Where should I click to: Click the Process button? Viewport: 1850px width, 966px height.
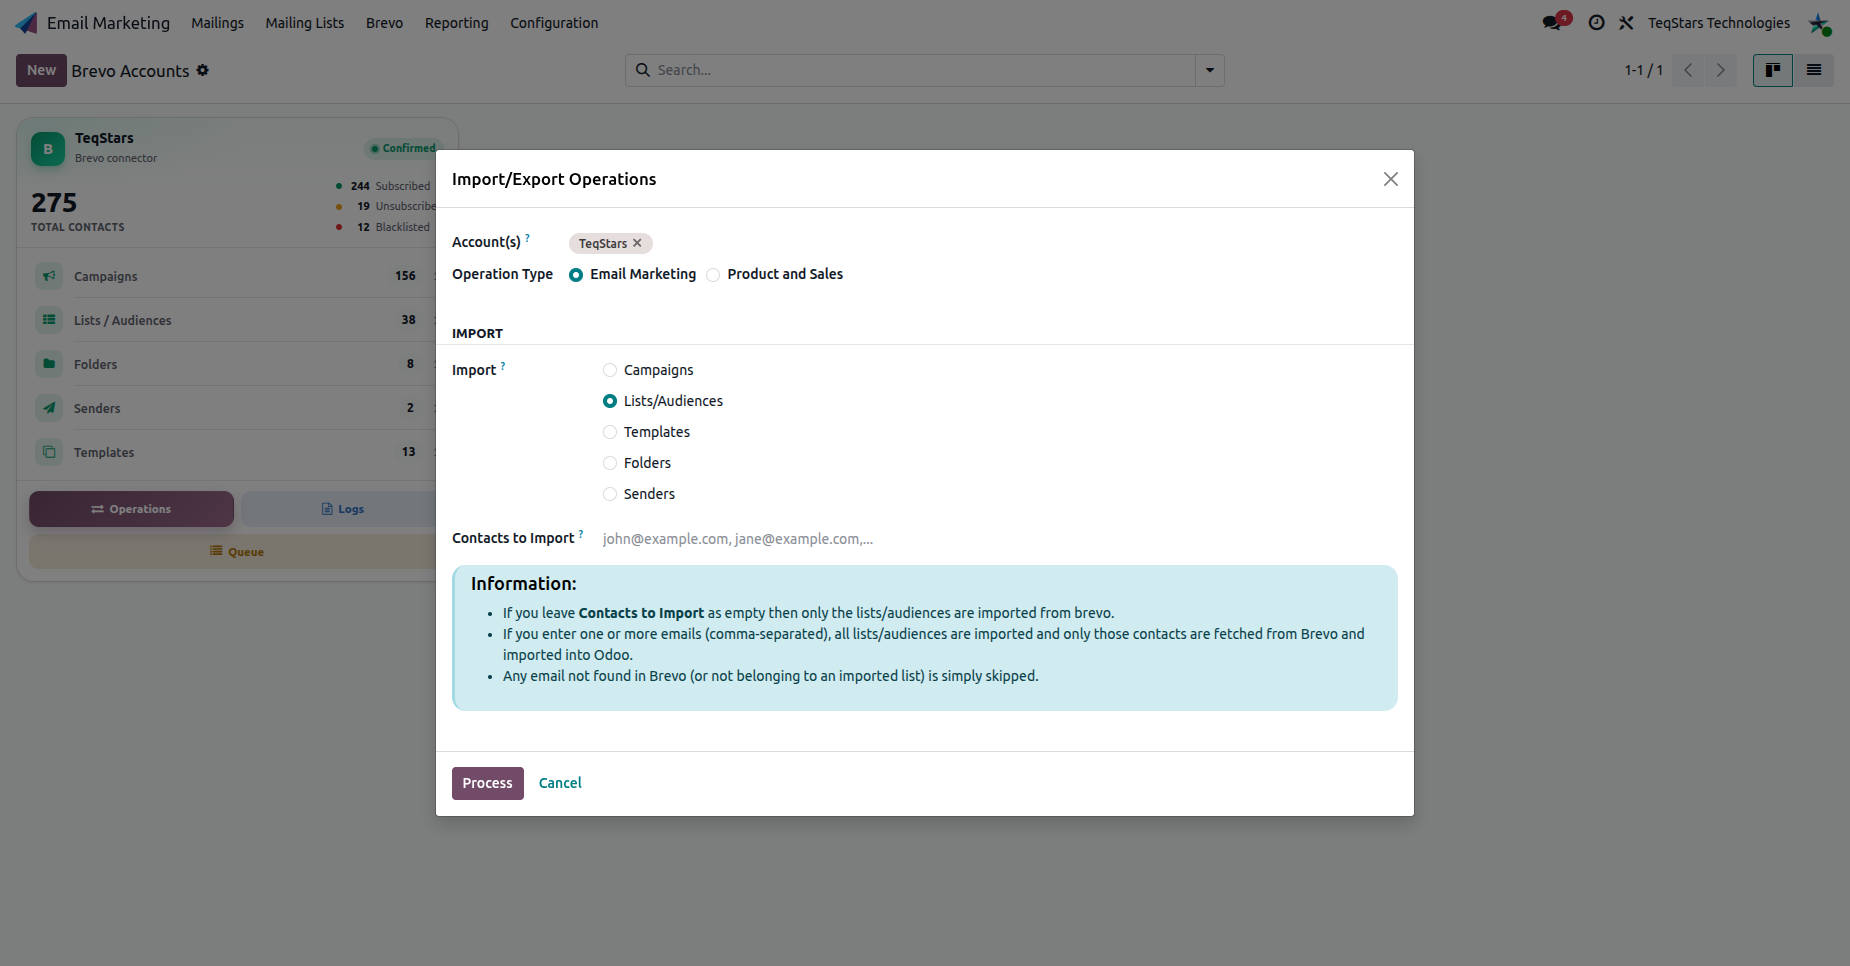point(488,783)
